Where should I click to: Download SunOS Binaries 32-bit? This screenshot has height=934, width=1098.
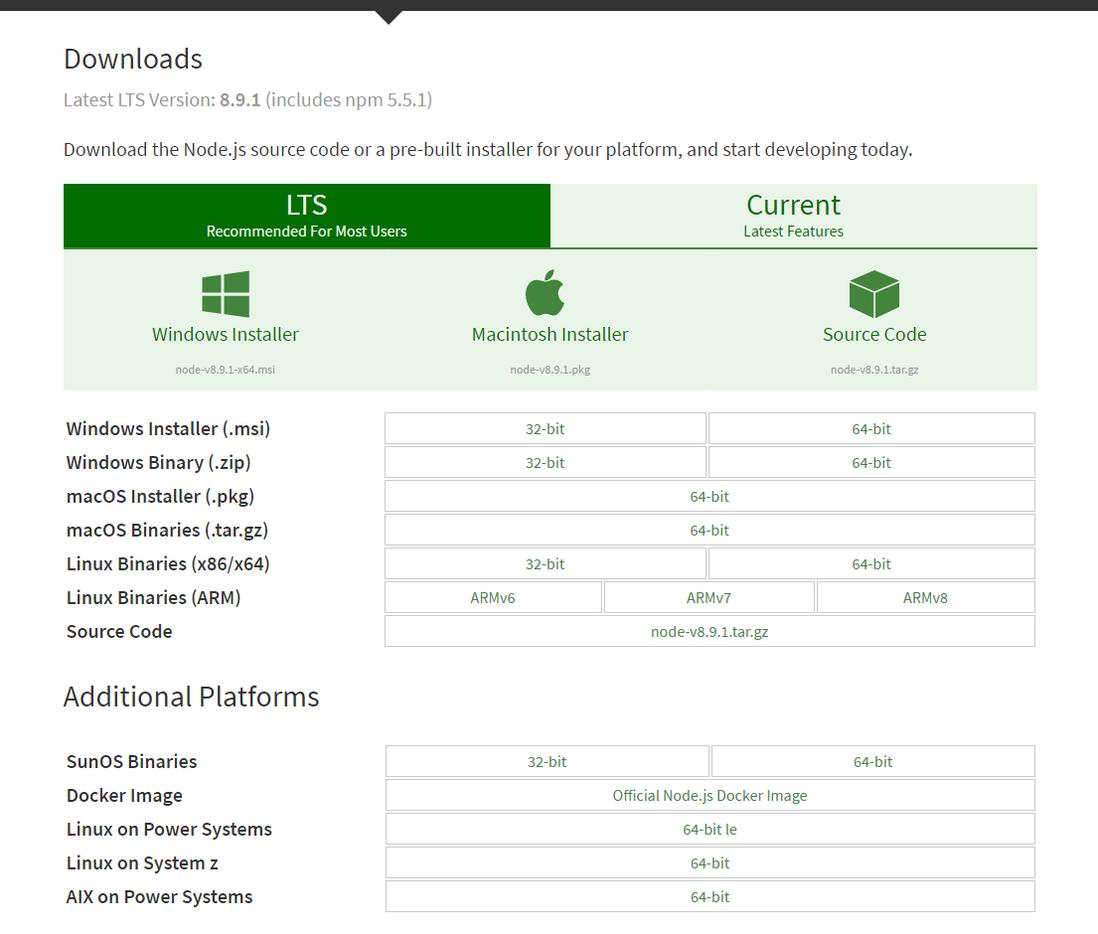pyautogui.click(x=547, y=762)
